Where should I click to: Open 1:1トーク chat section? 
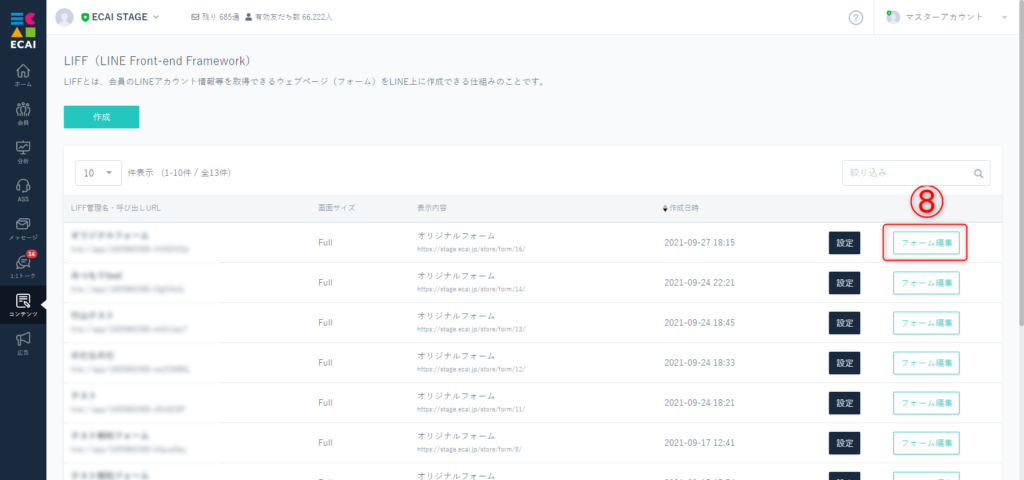click(x=23, y=266)
